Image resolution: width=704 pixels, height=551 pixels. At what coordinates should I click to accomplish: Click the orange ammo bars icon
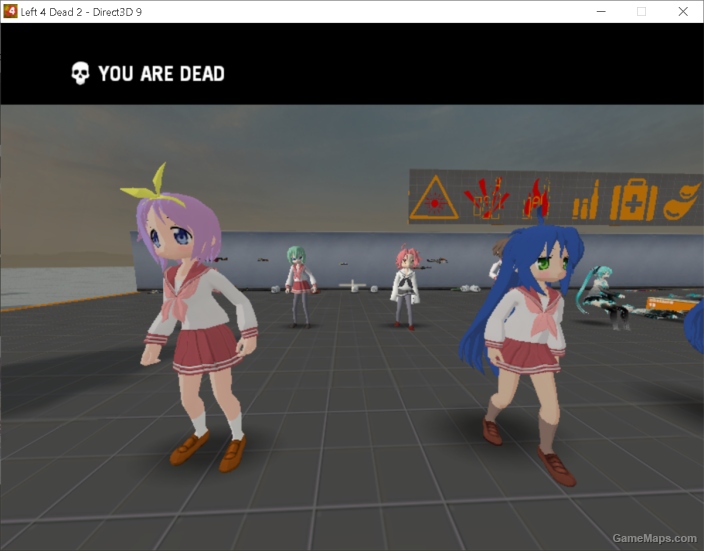coord(586,200)
